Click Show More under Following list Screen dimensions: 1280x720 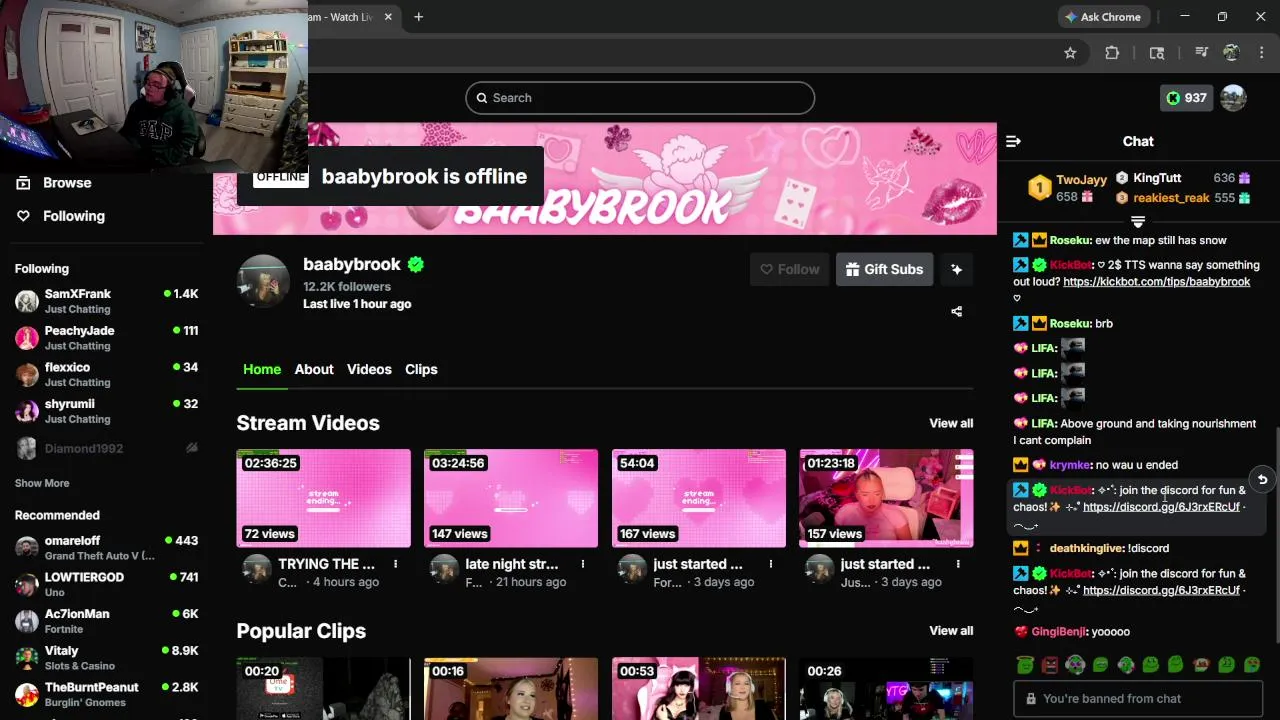coord(42,483)
